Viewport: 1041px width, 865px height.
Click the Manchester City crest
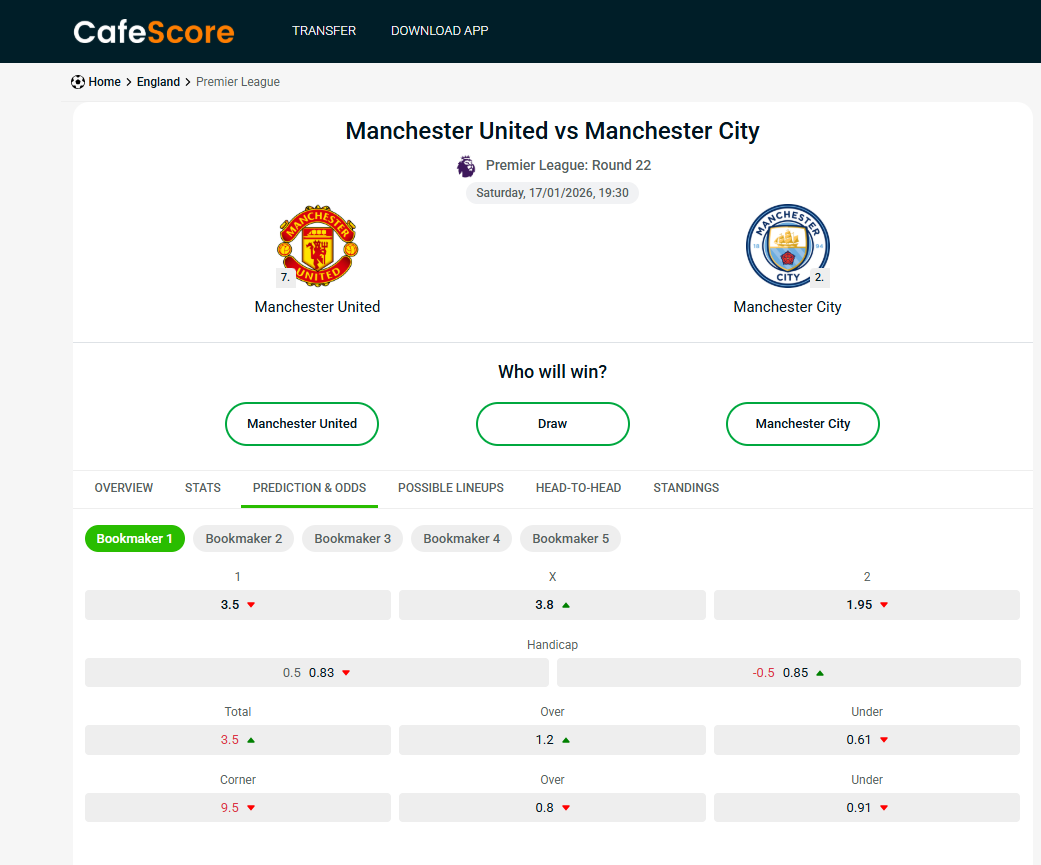(x=787, y=246)
